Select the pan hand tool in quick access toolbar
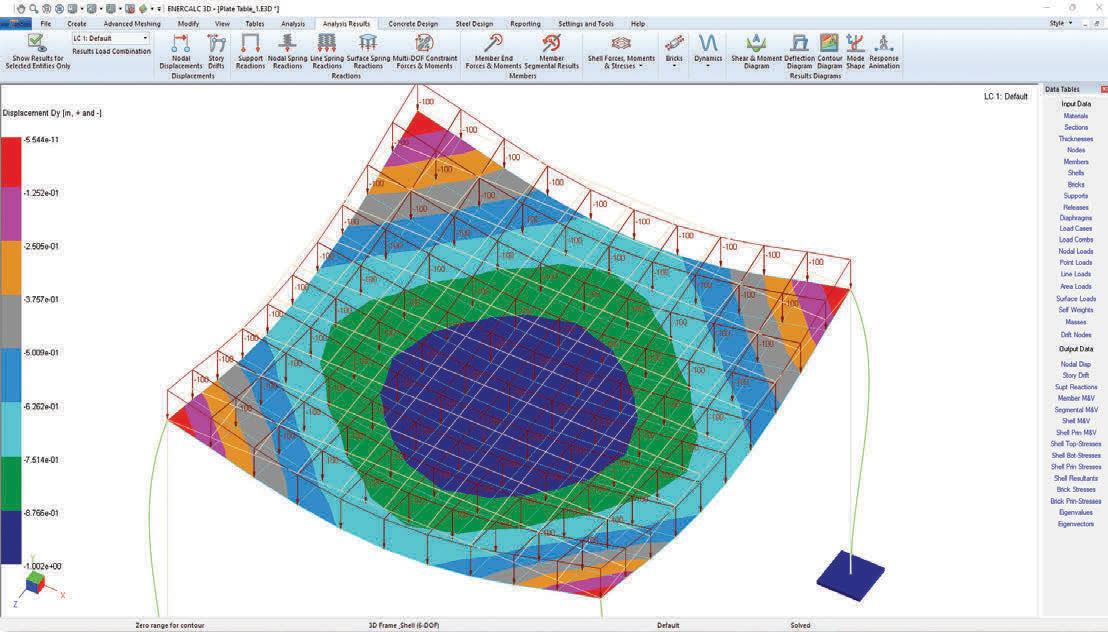Image resolution: width=1108 pixels, height=632 pixels. click(20, 8)
